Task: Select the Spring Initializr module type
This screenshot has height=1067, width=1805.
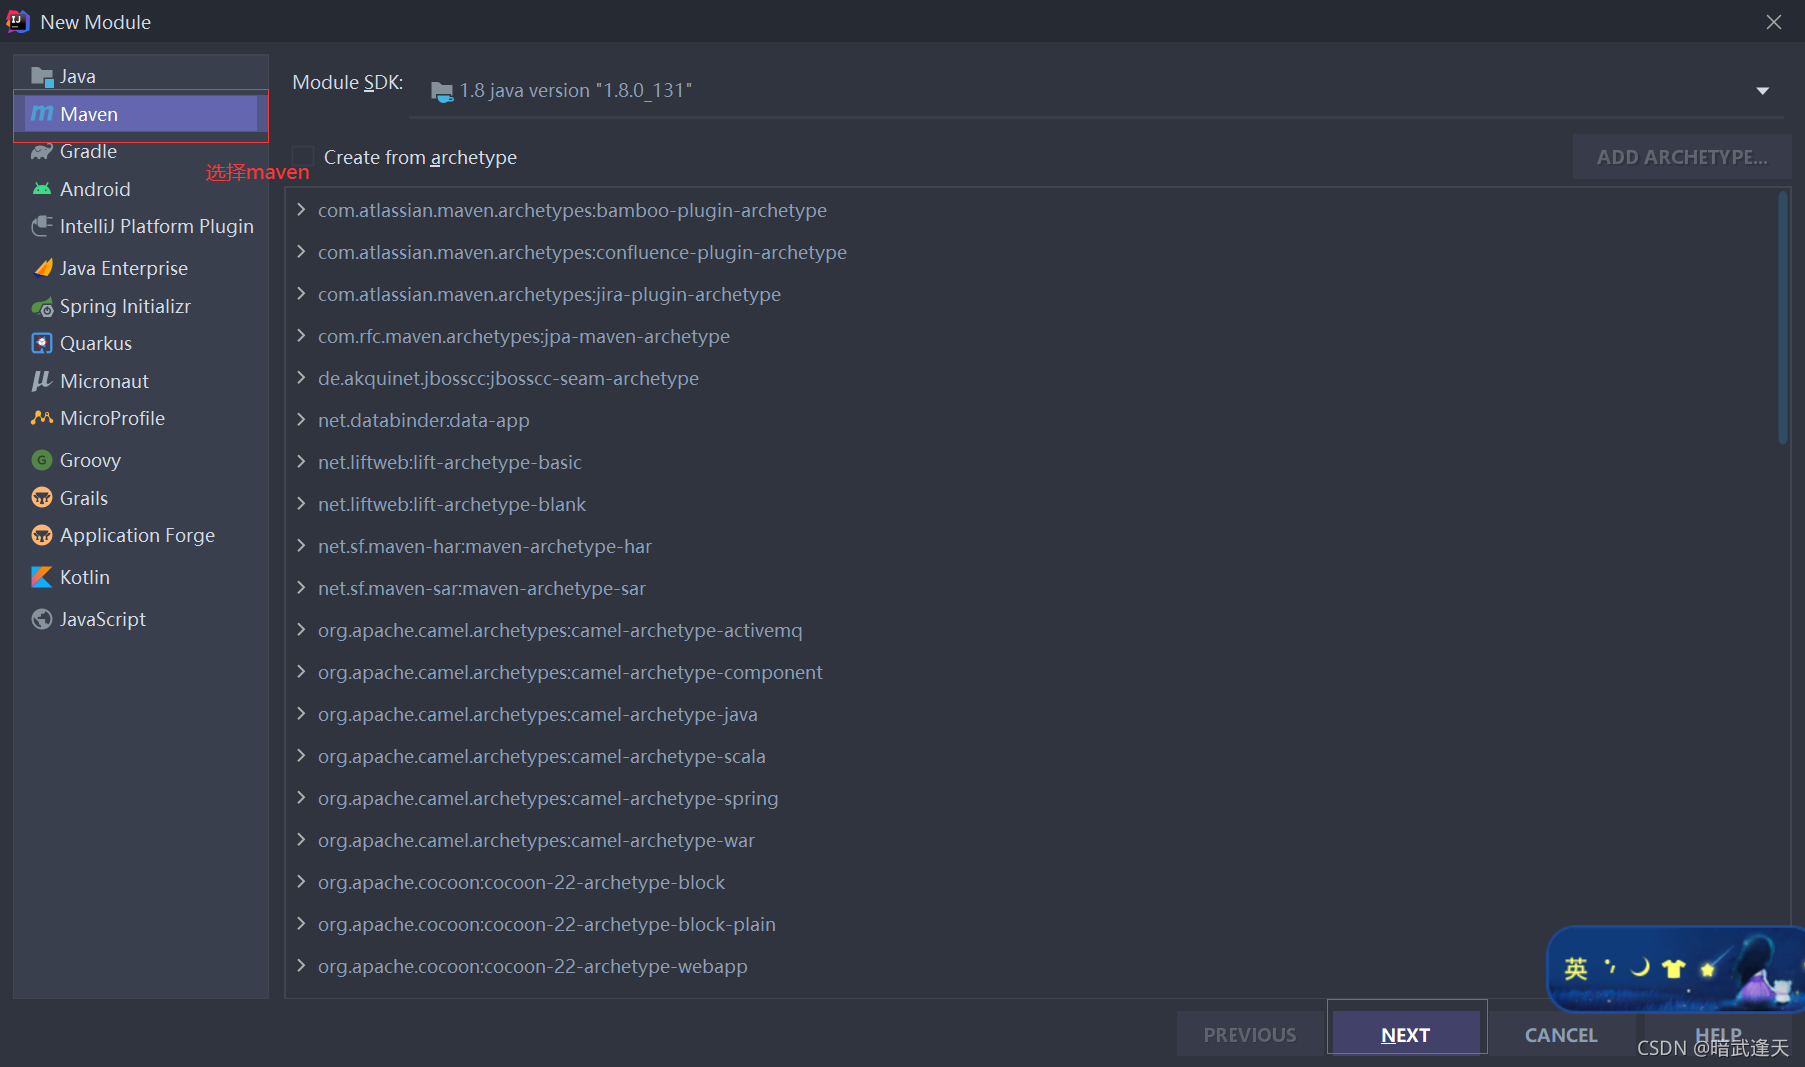Action: point(141,307)
